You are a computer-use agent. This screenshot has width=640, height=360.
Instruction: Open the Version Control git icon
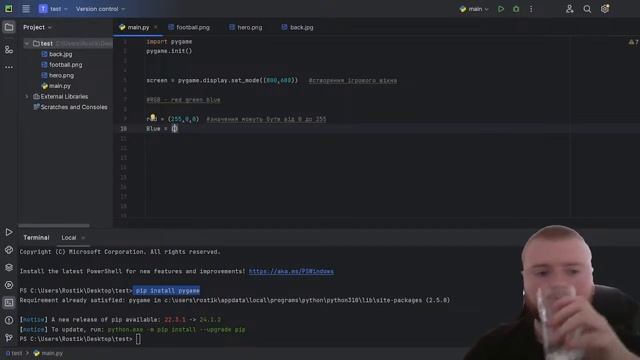[9, 338]
